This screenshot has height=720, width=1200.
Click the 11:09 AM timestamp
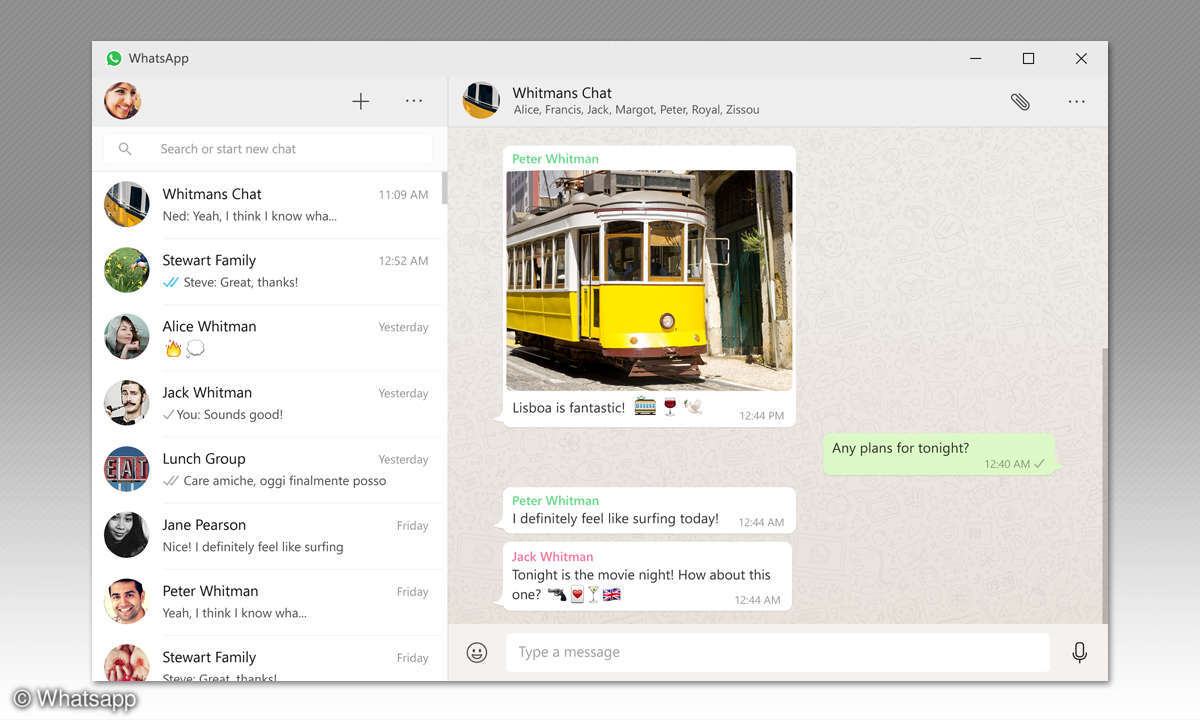[403, 194]
